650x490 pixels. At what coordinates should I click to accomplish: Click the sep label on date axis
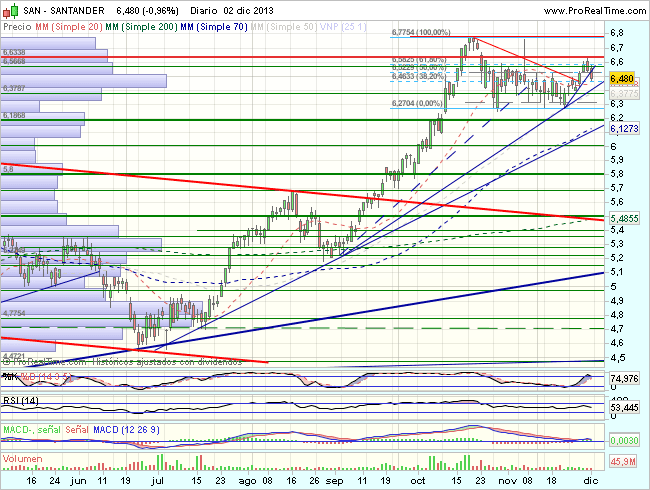(335, 481)
